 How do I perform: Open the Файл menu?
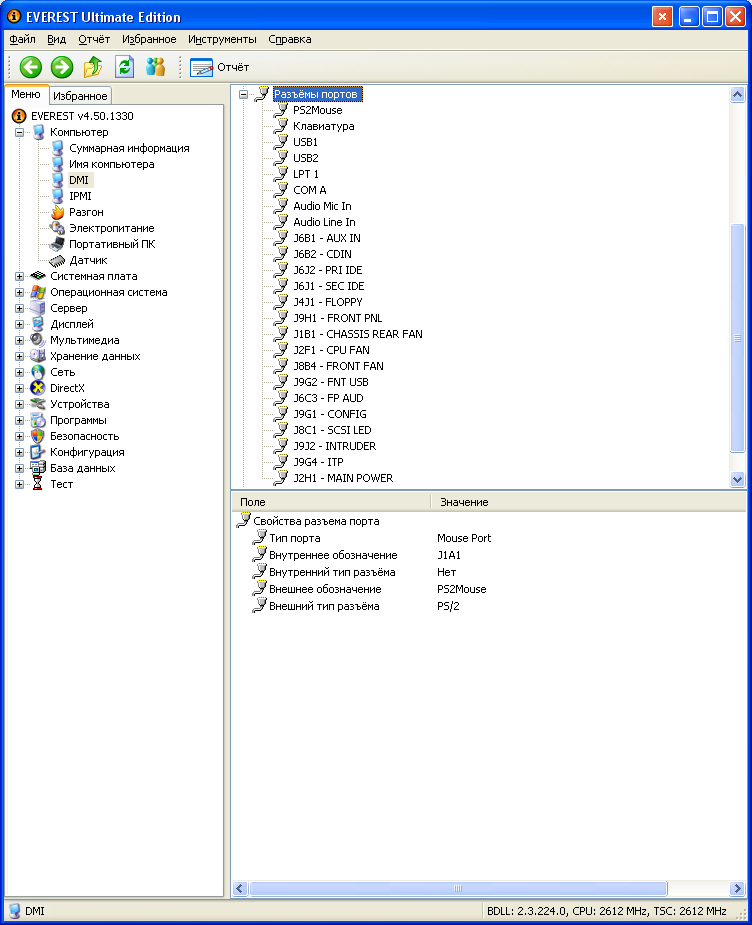tap(22, 40)
